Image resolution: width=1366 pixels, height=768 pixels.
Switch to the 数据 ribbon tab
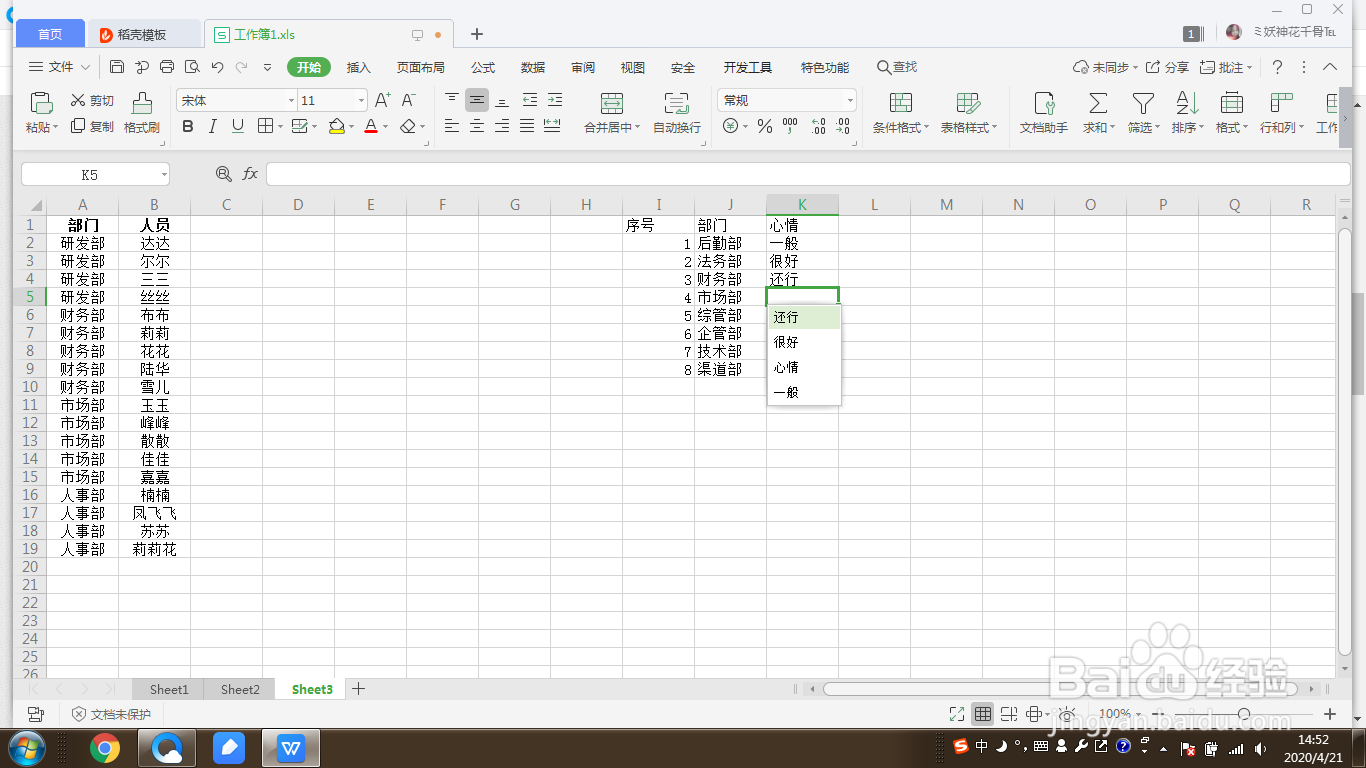click(533, 67)
